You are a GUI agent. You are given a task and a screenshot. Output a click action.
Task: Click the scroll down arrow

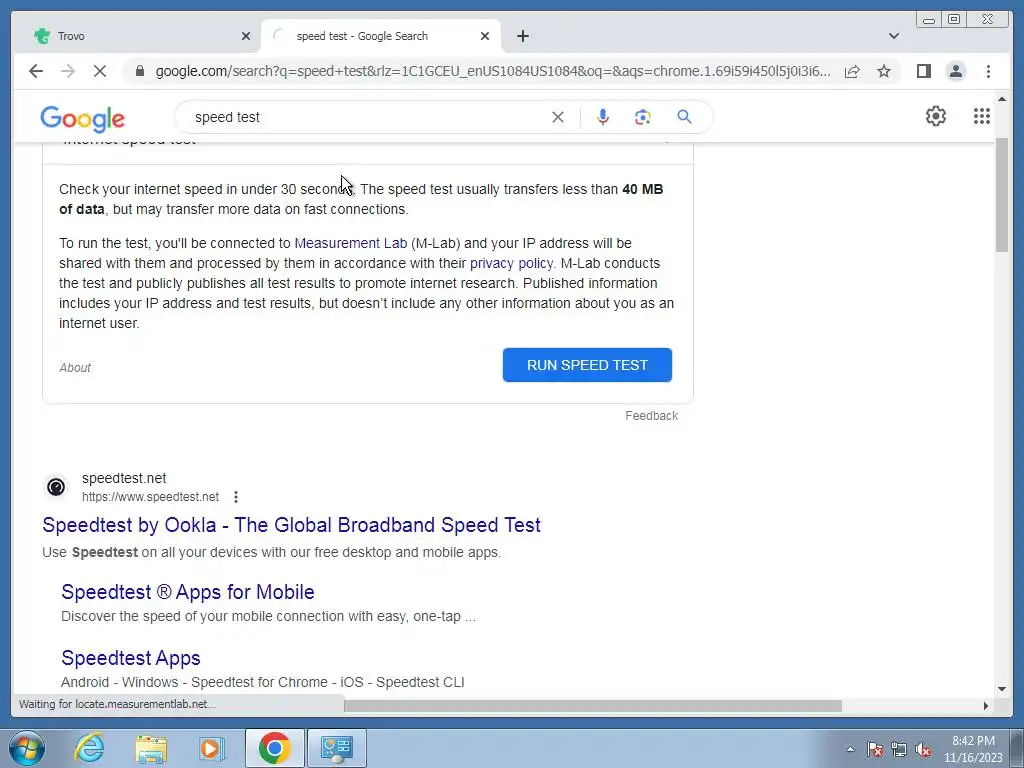[x=1002, y=688]
